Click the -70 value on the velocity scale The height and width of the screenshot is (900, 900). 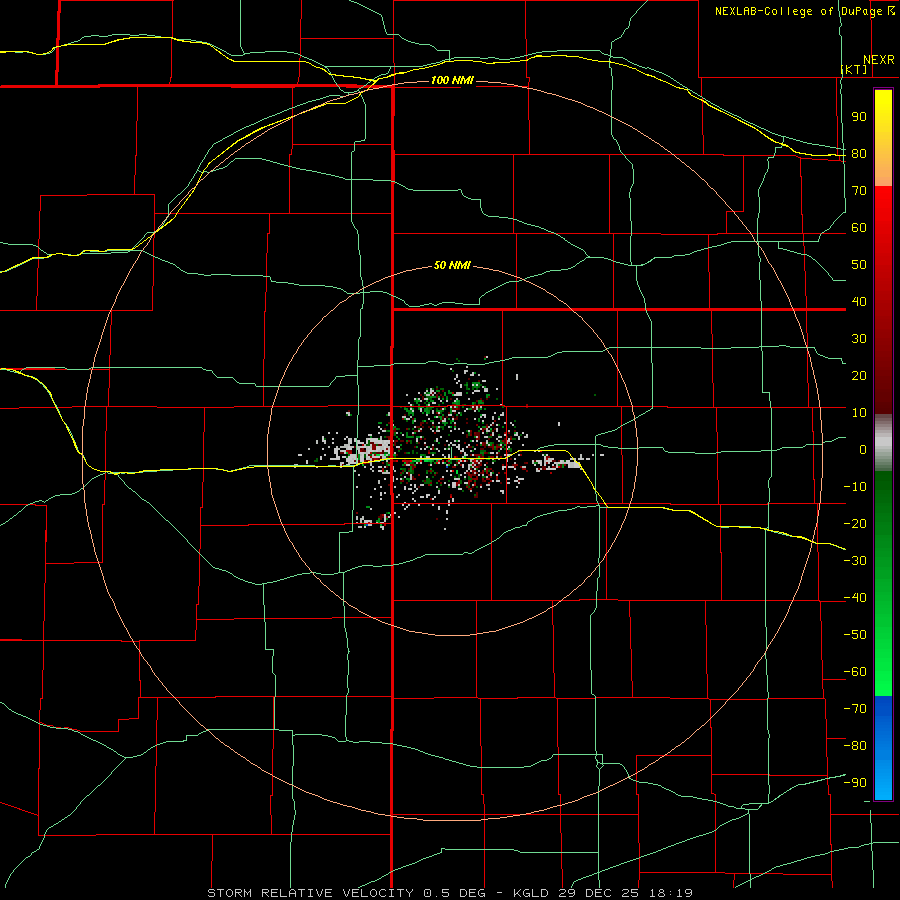[855, 708]
